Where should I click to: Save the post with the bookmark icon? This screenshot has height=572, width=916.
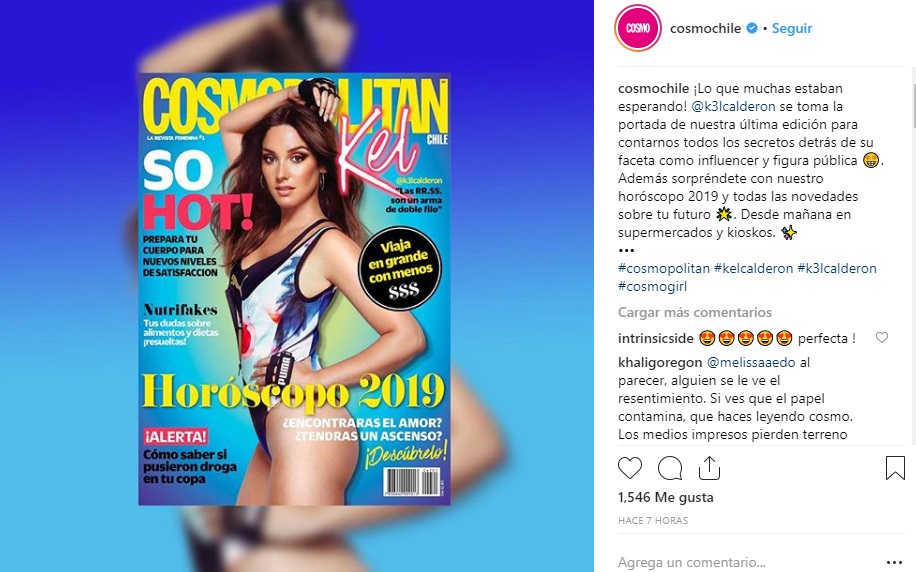895,468
